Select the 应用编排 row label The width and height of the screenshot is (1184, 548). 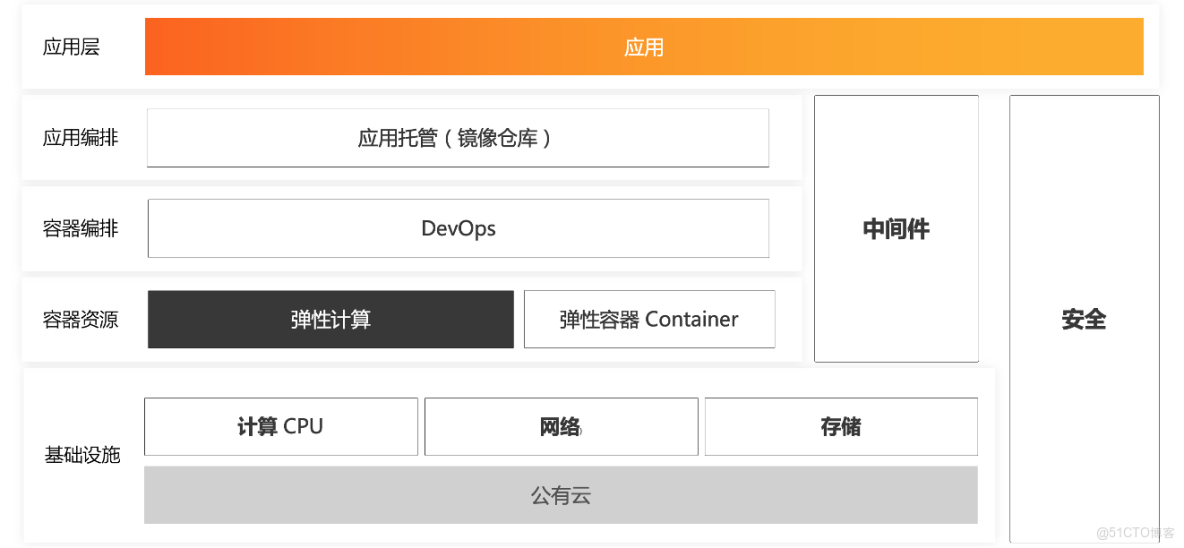coord(80,138)
